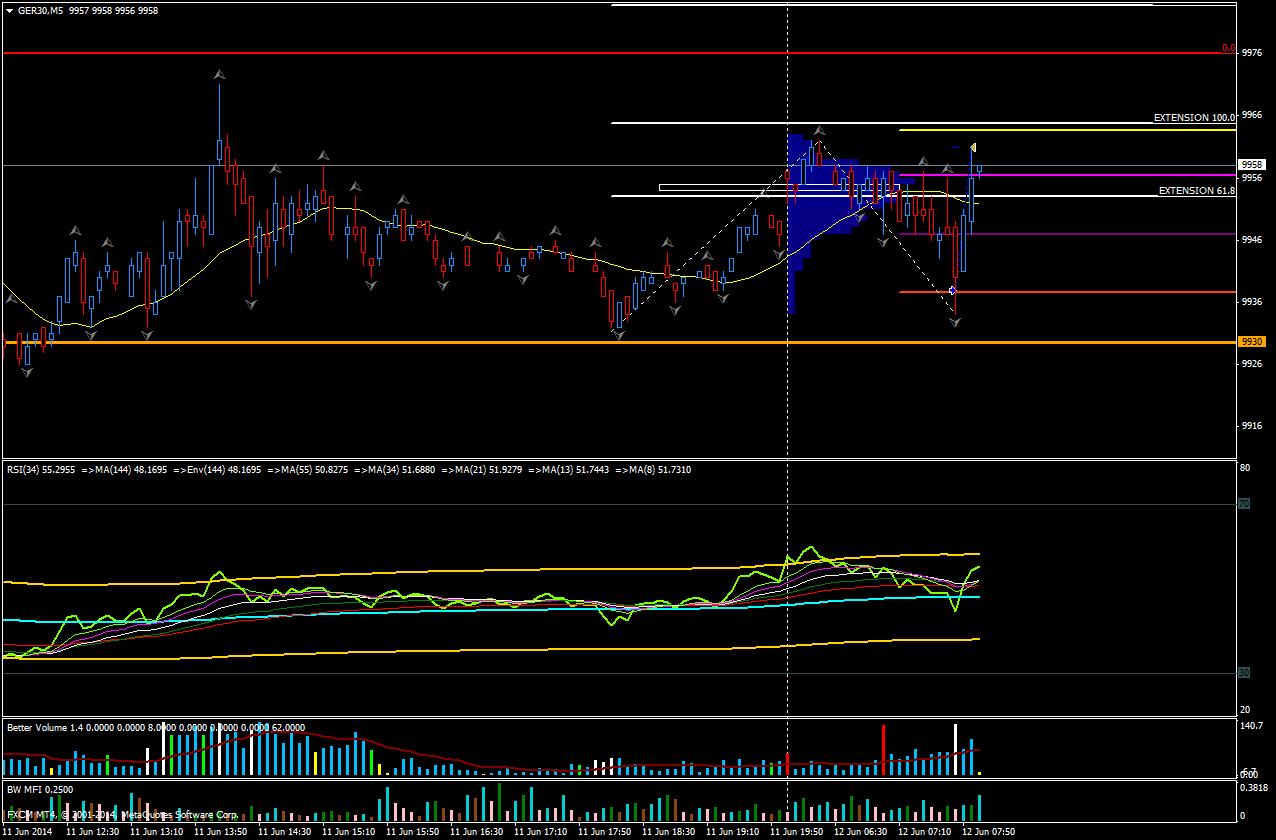Select the red 0.0 level label
Viewport: 1276px width, 840px height.
coord(1229,48)
